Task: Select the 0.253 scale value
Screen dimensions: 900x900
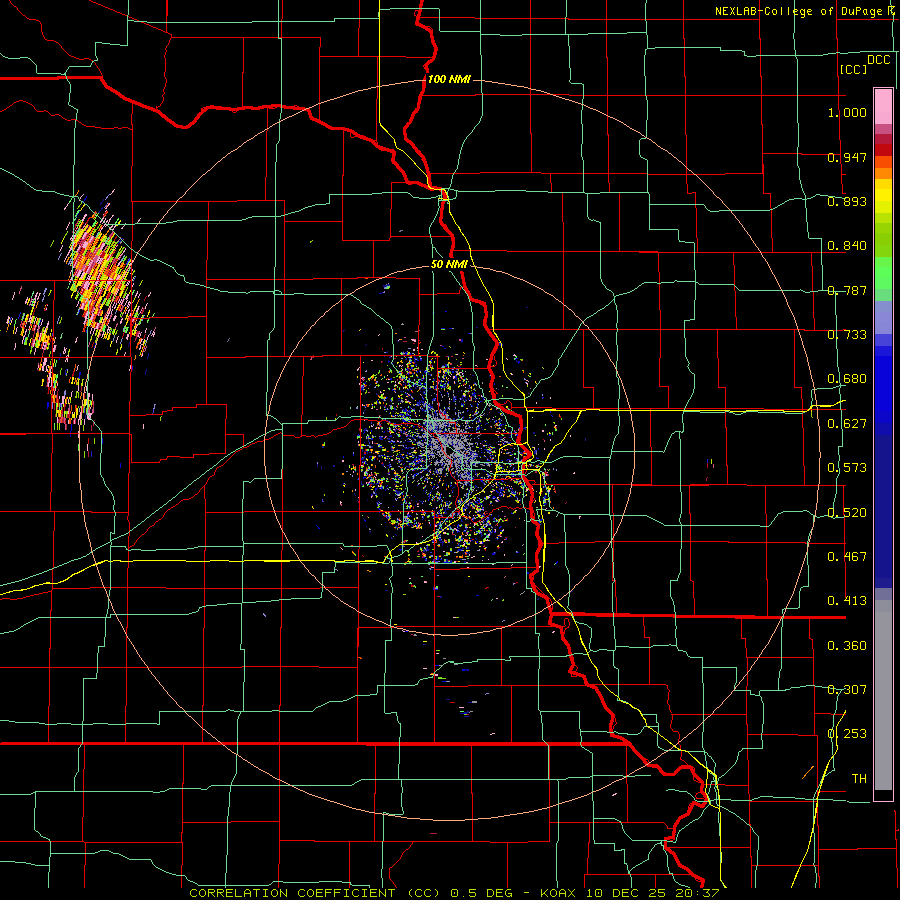Action: pyautogui.click(x=847, y=734)
